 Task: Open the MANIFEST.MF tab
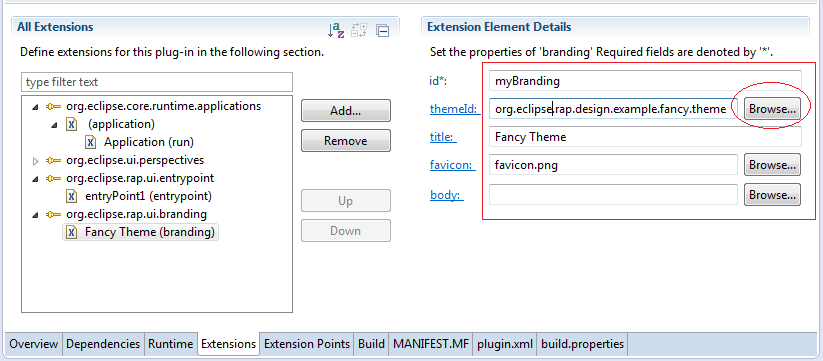coord(430,344)
